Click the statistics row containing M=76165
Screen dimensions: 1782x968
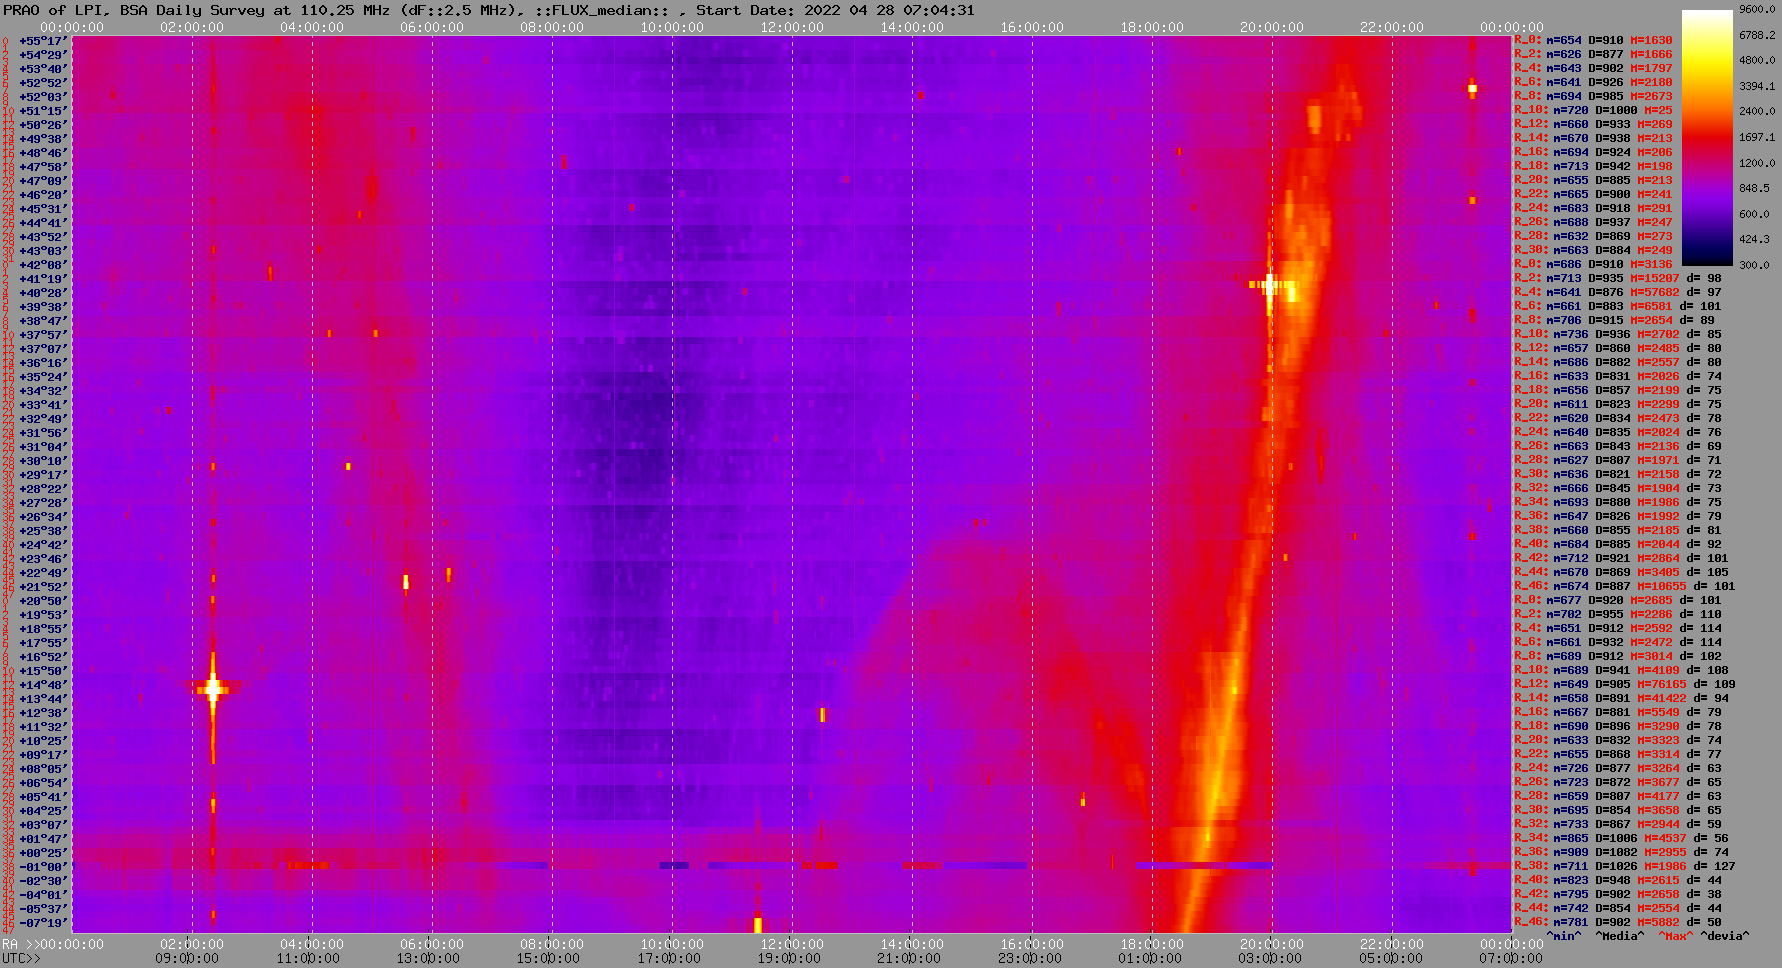(1625, 685)
